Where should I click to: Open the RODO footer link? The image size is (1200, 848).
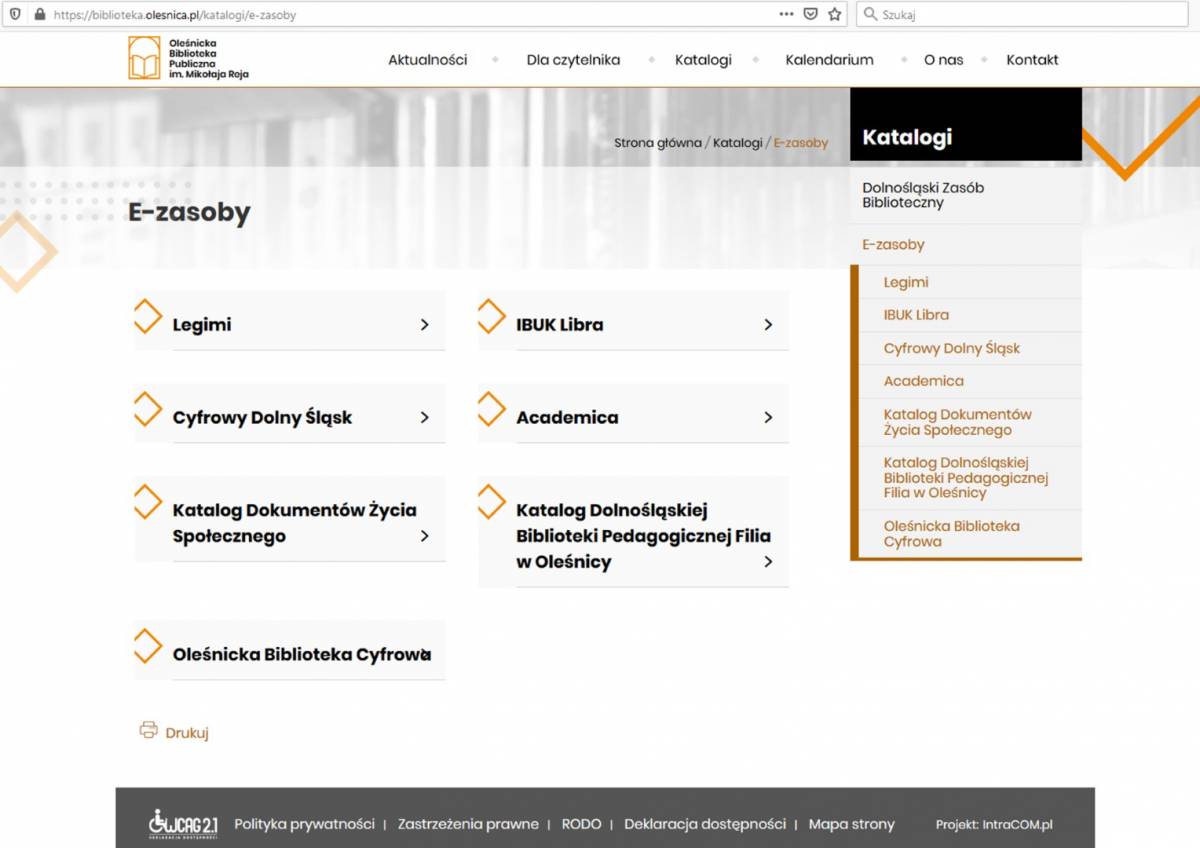tap(582, 824)
